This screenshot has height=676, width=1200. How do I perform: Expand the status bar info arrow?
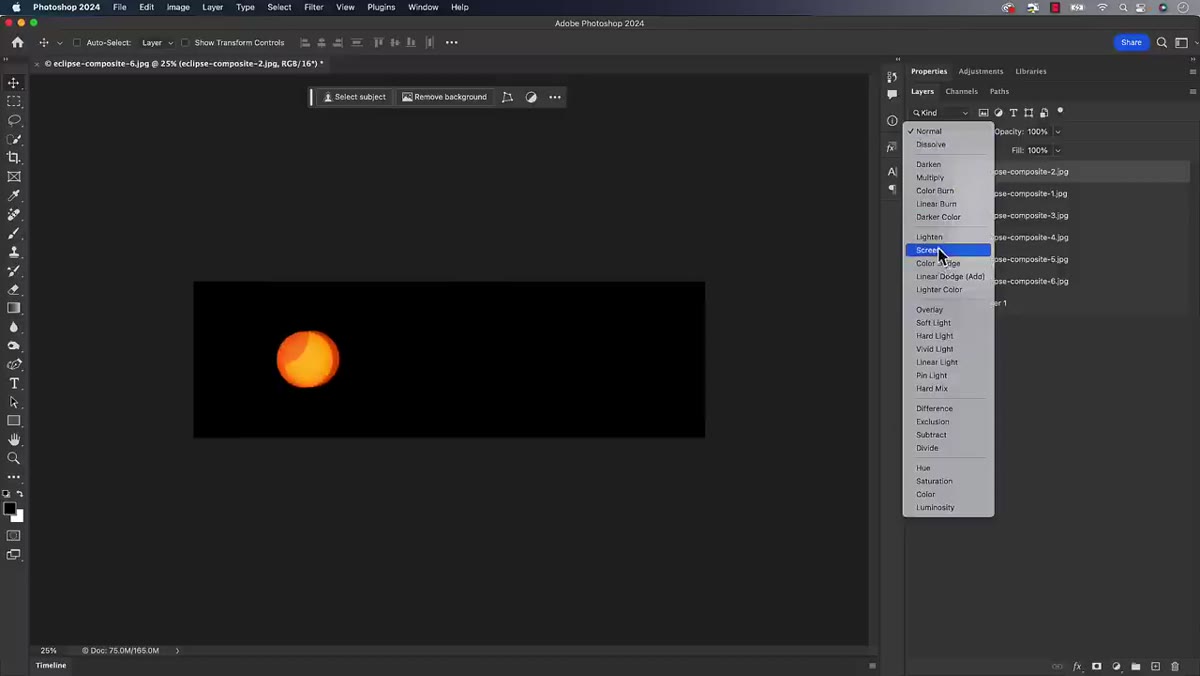pyautogui.click(x=177, y=651)
